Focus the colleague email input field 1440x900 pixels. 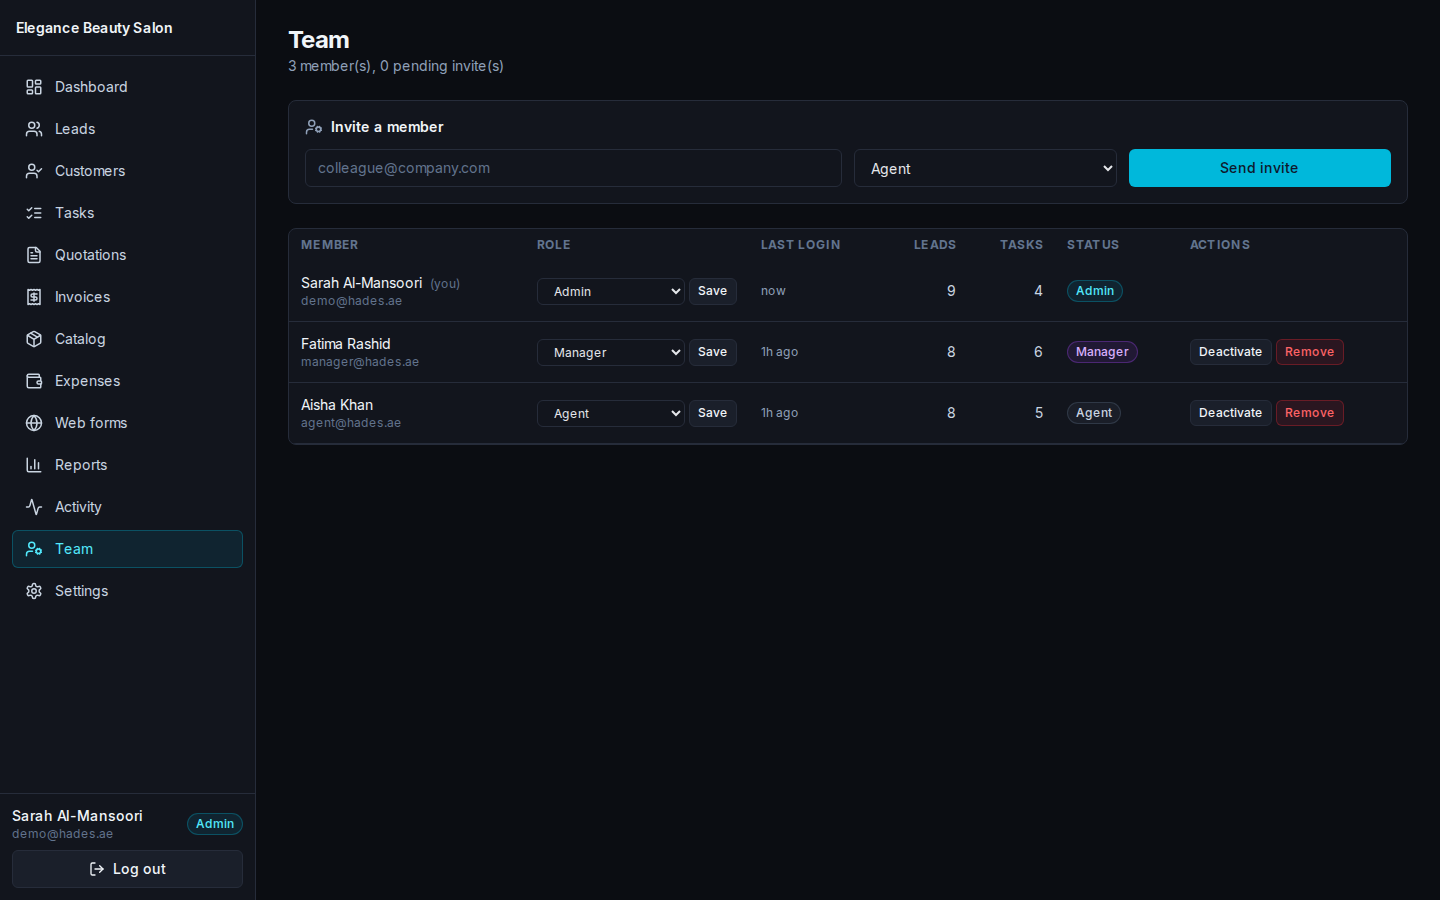click(573, 168)
